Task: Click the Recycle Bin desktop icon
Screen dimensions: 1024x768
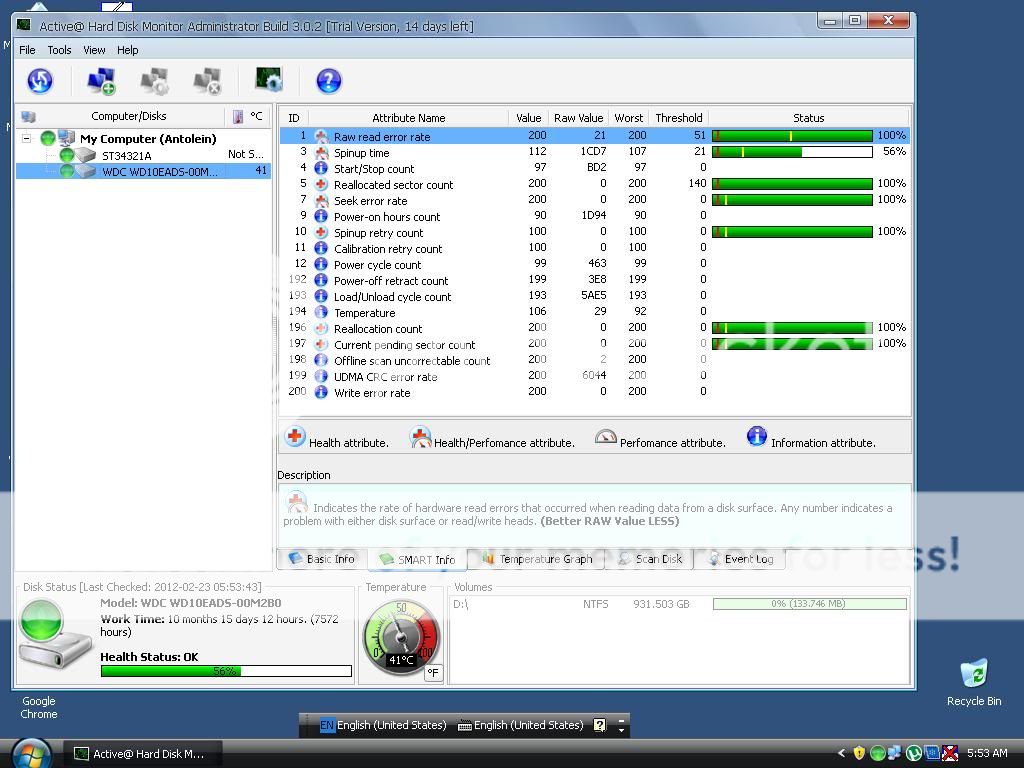Action: coord(973,676)
